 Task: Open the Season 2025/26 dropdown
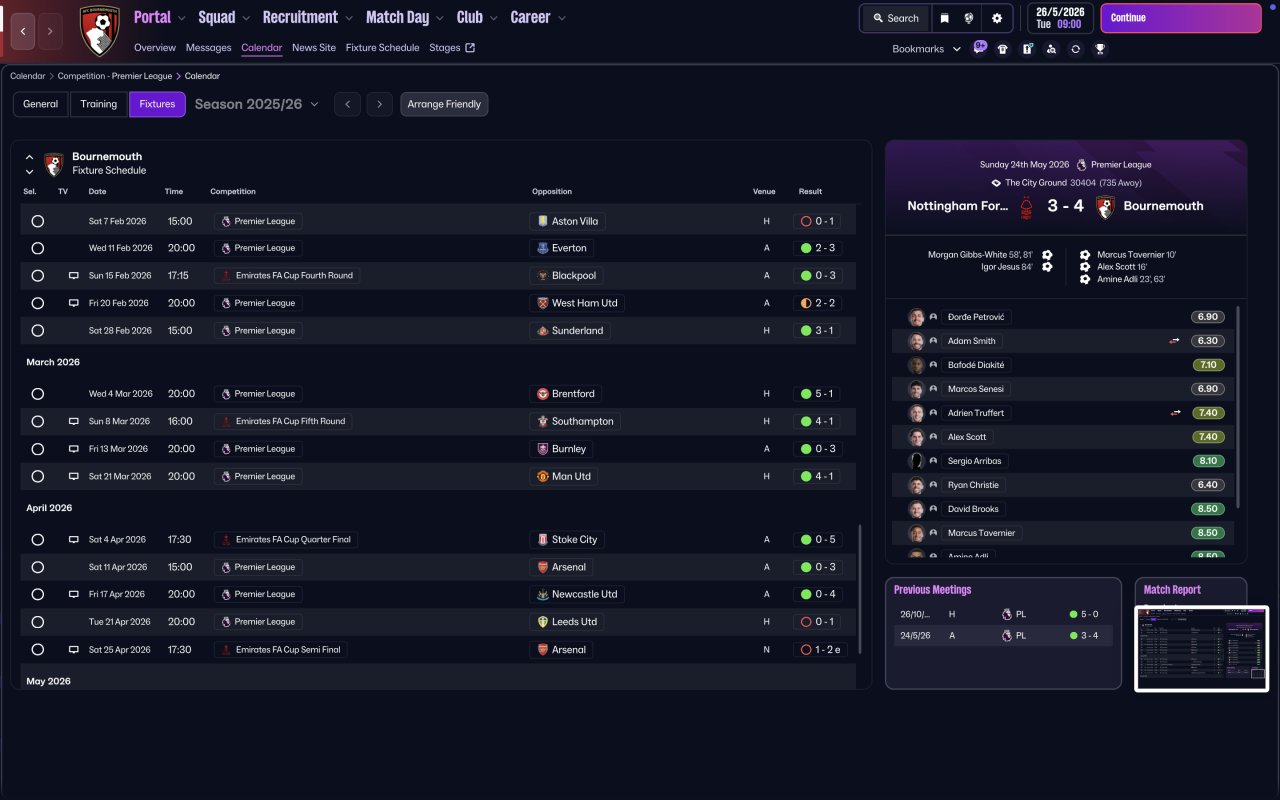(x=257, y=104)
